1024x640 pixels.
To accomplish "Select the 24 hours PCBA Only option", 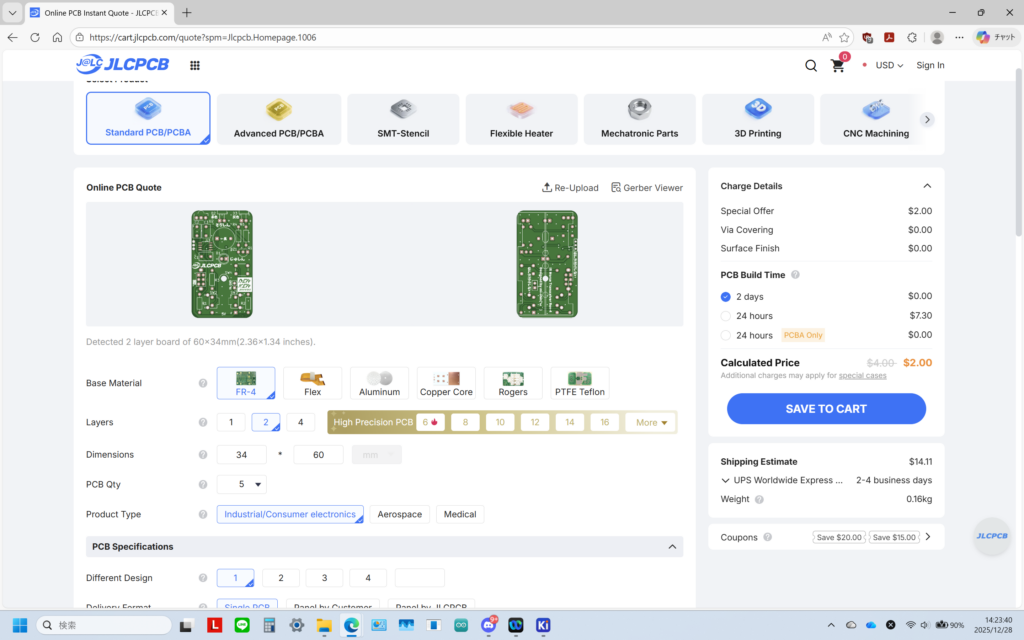I will pyautogui.click(x=726, y=335).
